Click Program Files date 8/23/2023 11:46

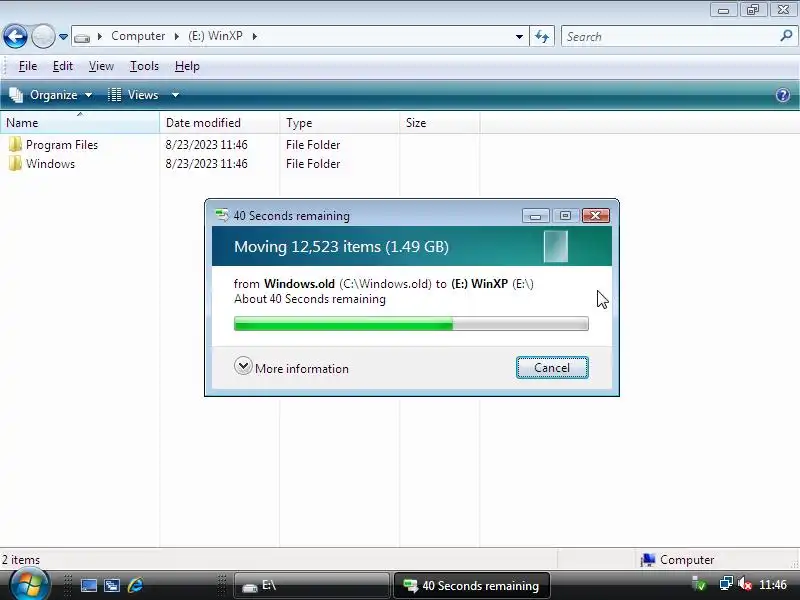(207, 145)
